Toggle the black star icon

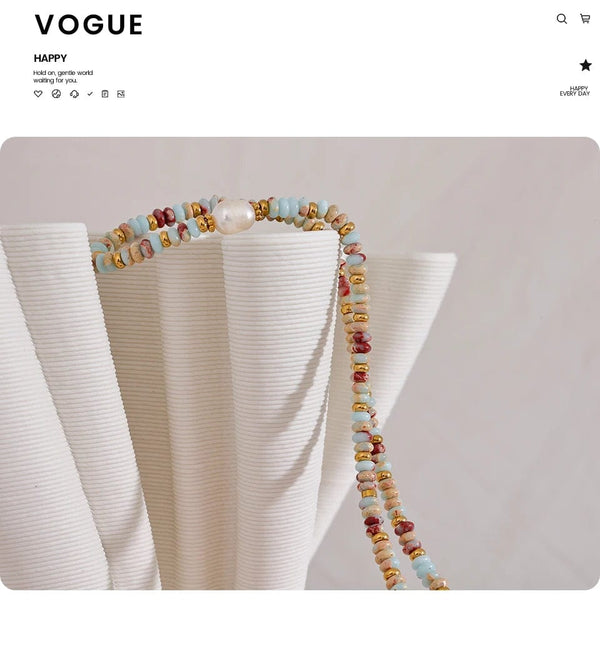[x=586, y=65]
